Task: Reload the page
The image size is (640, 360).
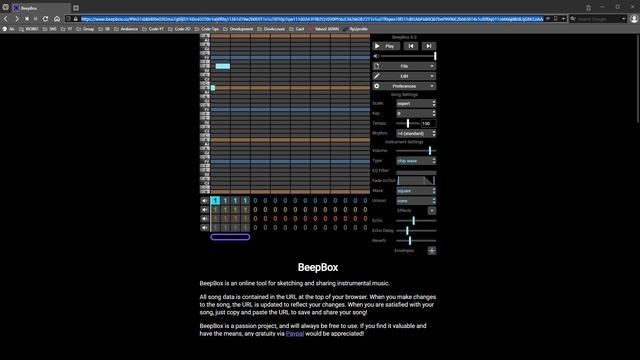Action: [x=45, y=19]
